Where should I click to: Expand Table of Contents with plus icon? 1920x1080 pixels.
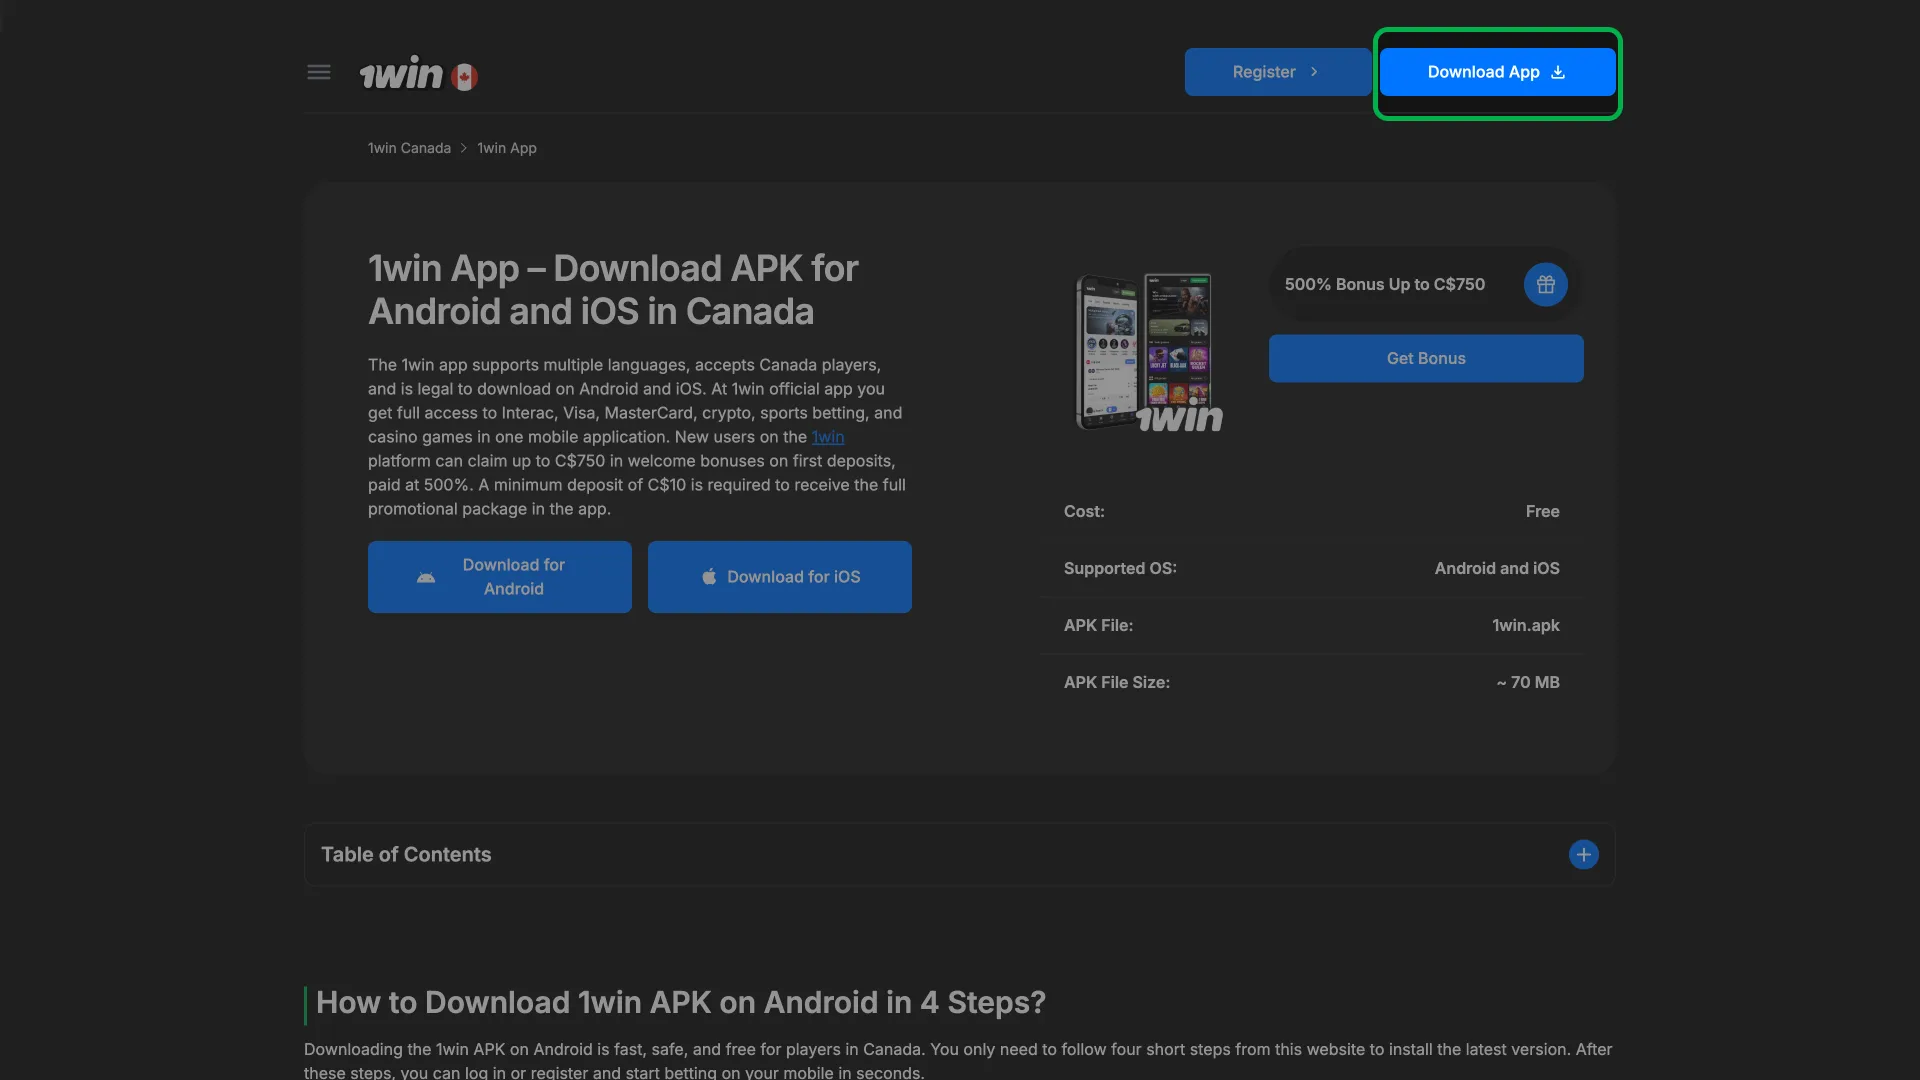[x=1583, y=855]
